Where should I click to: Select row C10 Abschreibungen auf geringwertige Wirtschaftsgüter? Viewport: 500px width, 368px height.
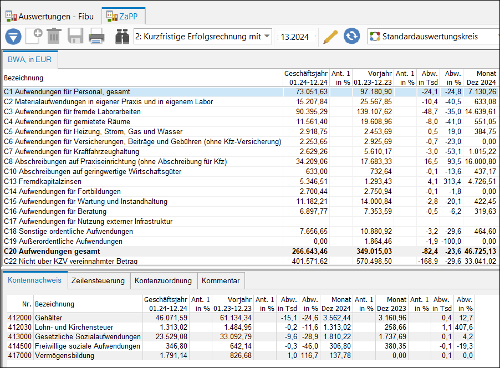(250, 172)
